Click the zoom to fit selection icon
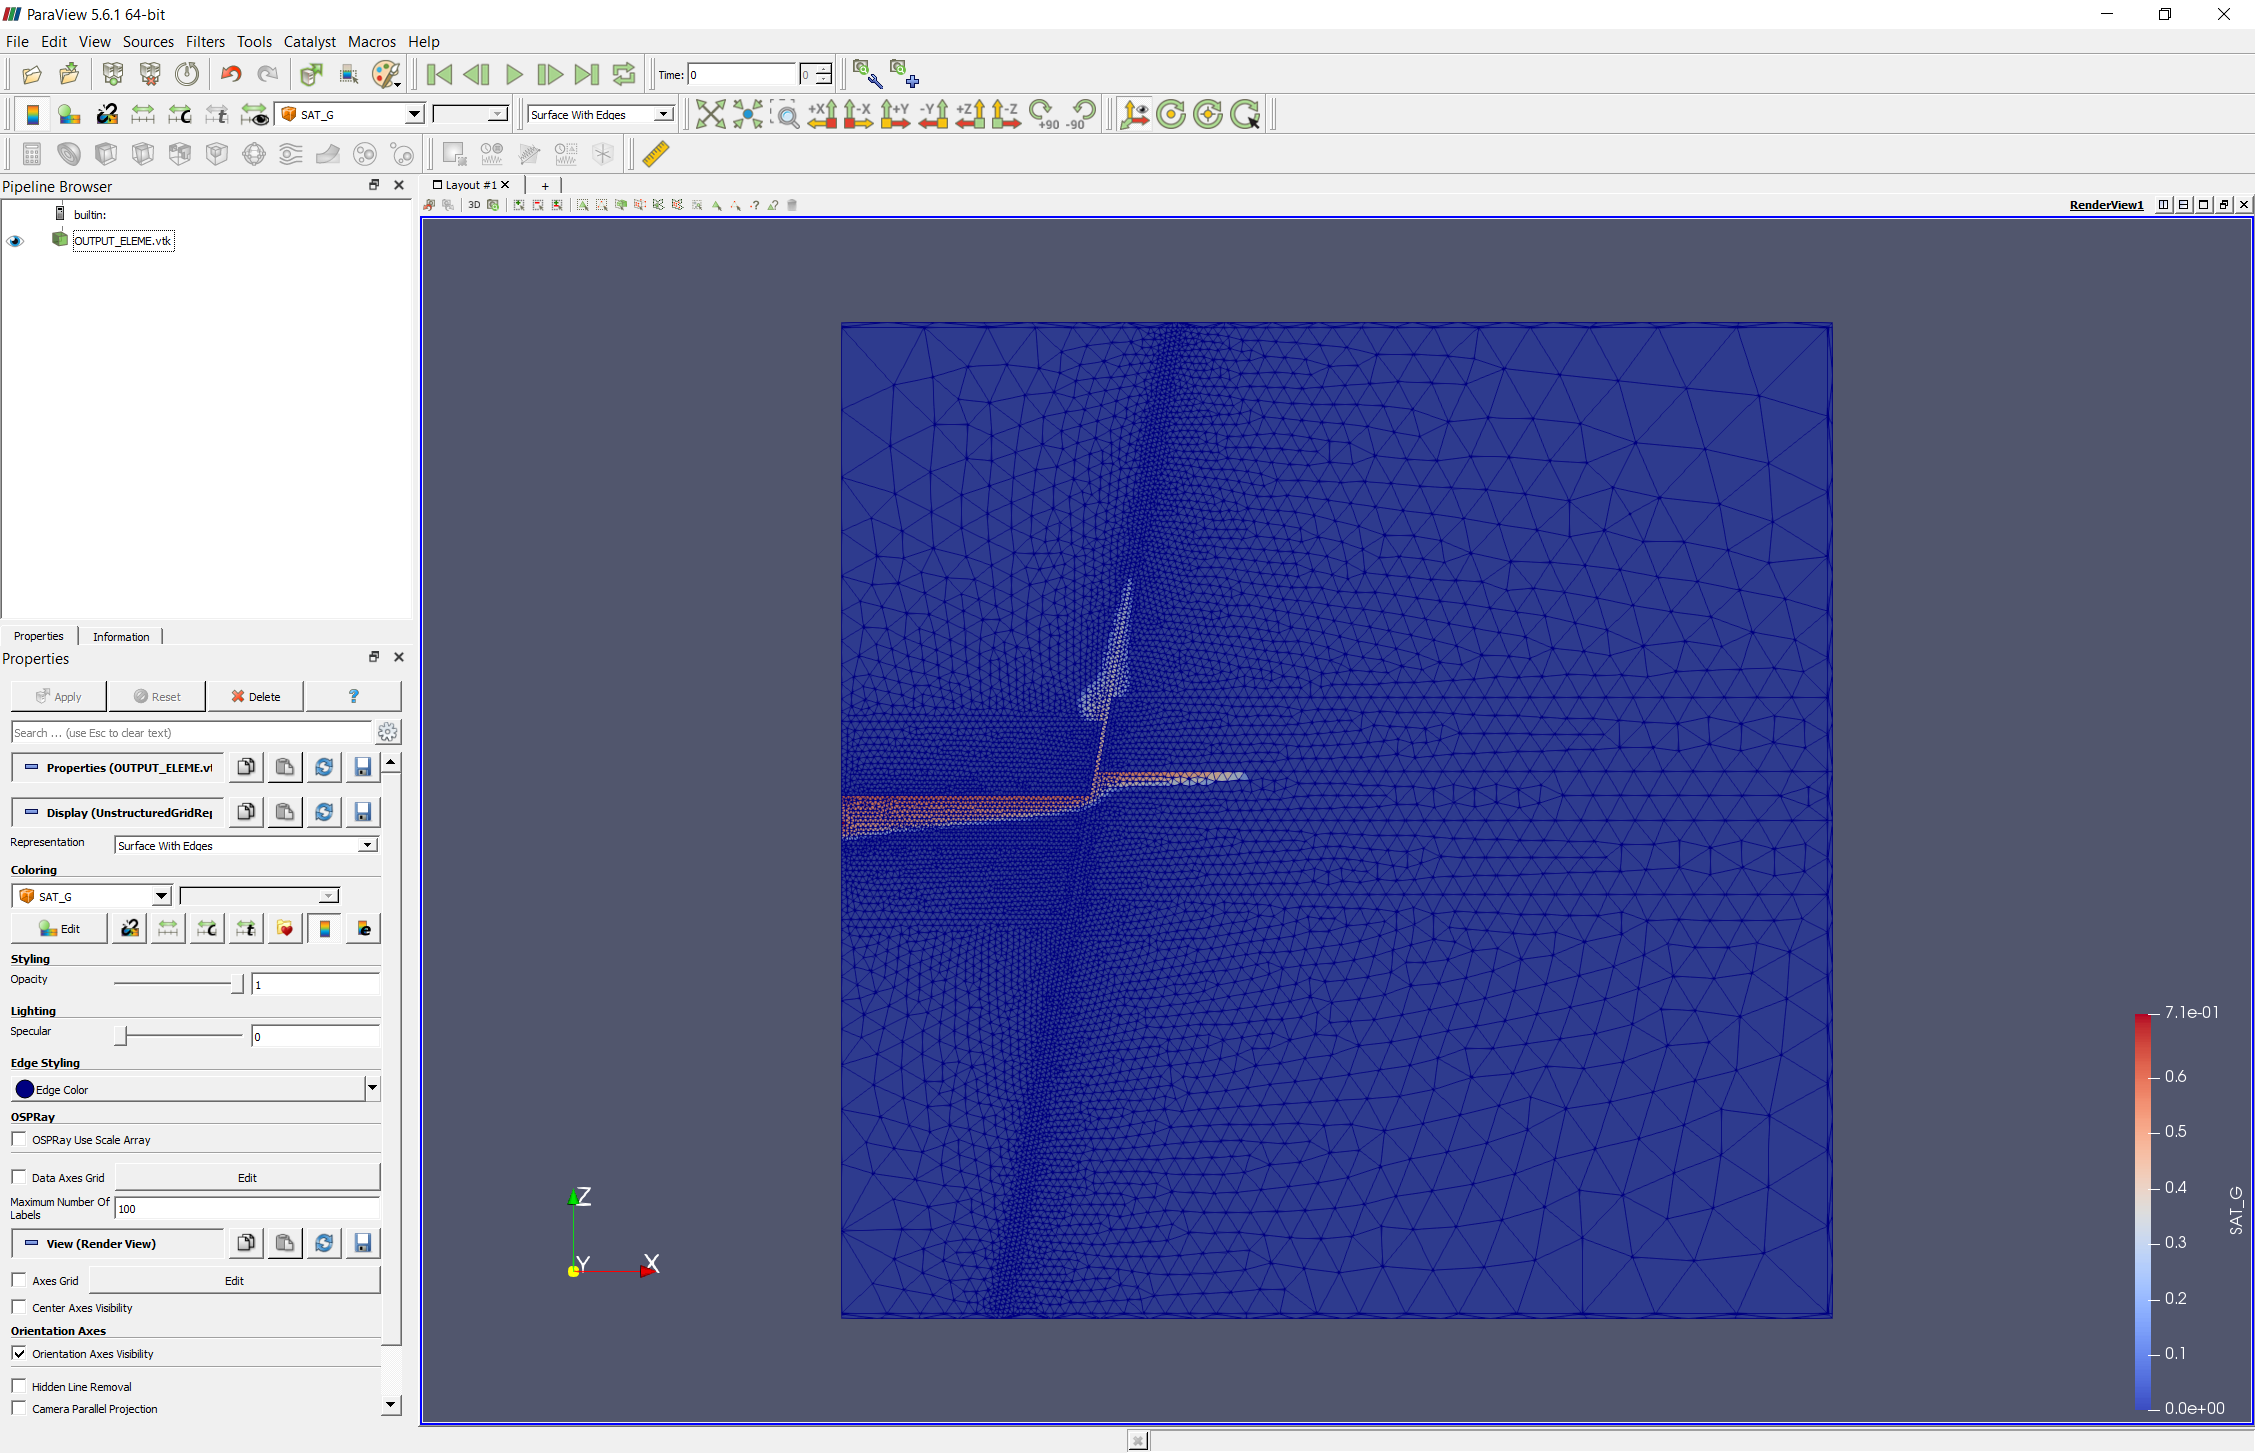This screenshot has height=1453, width=2255. point(784,113)
